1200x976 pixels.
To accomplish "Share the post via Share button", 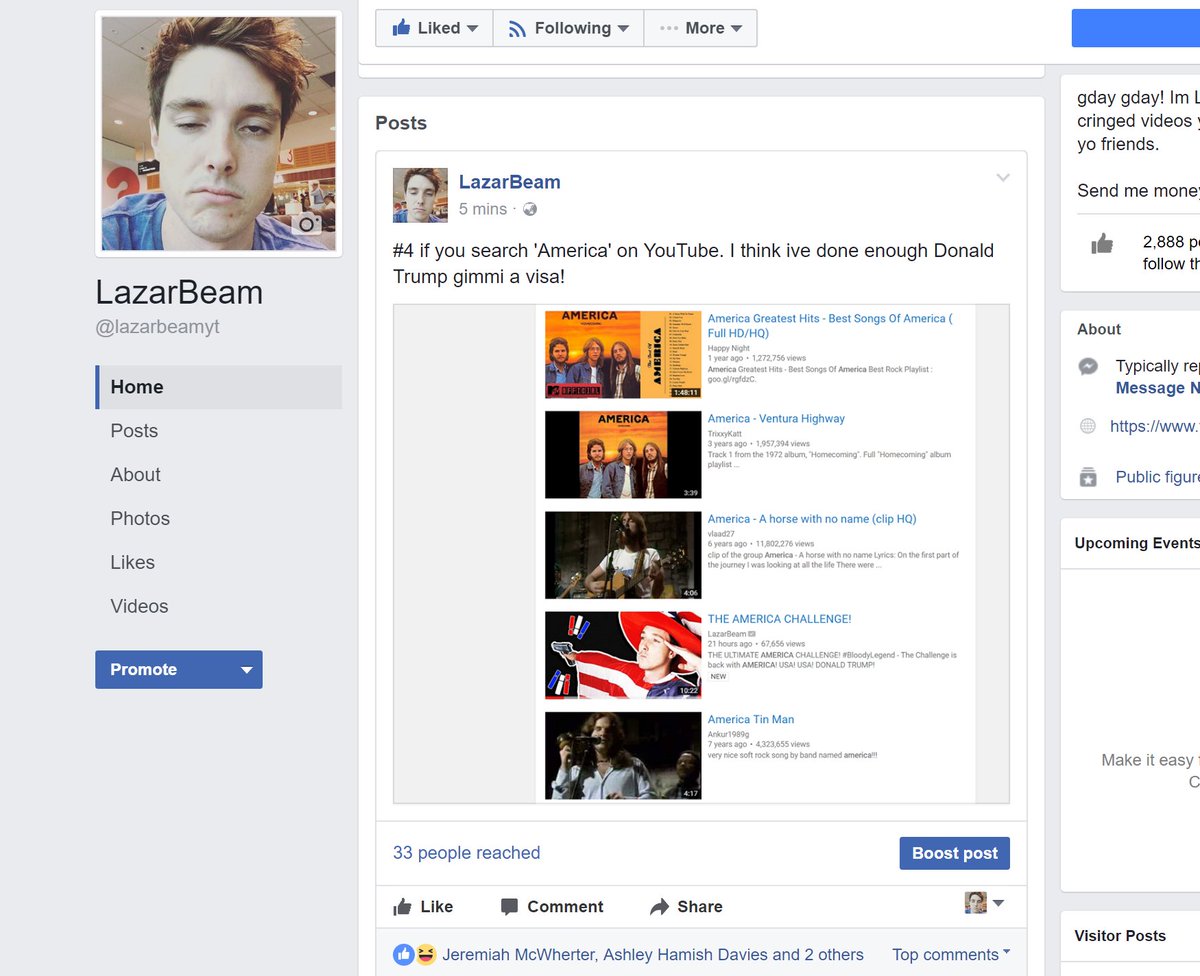I will 686,907.
